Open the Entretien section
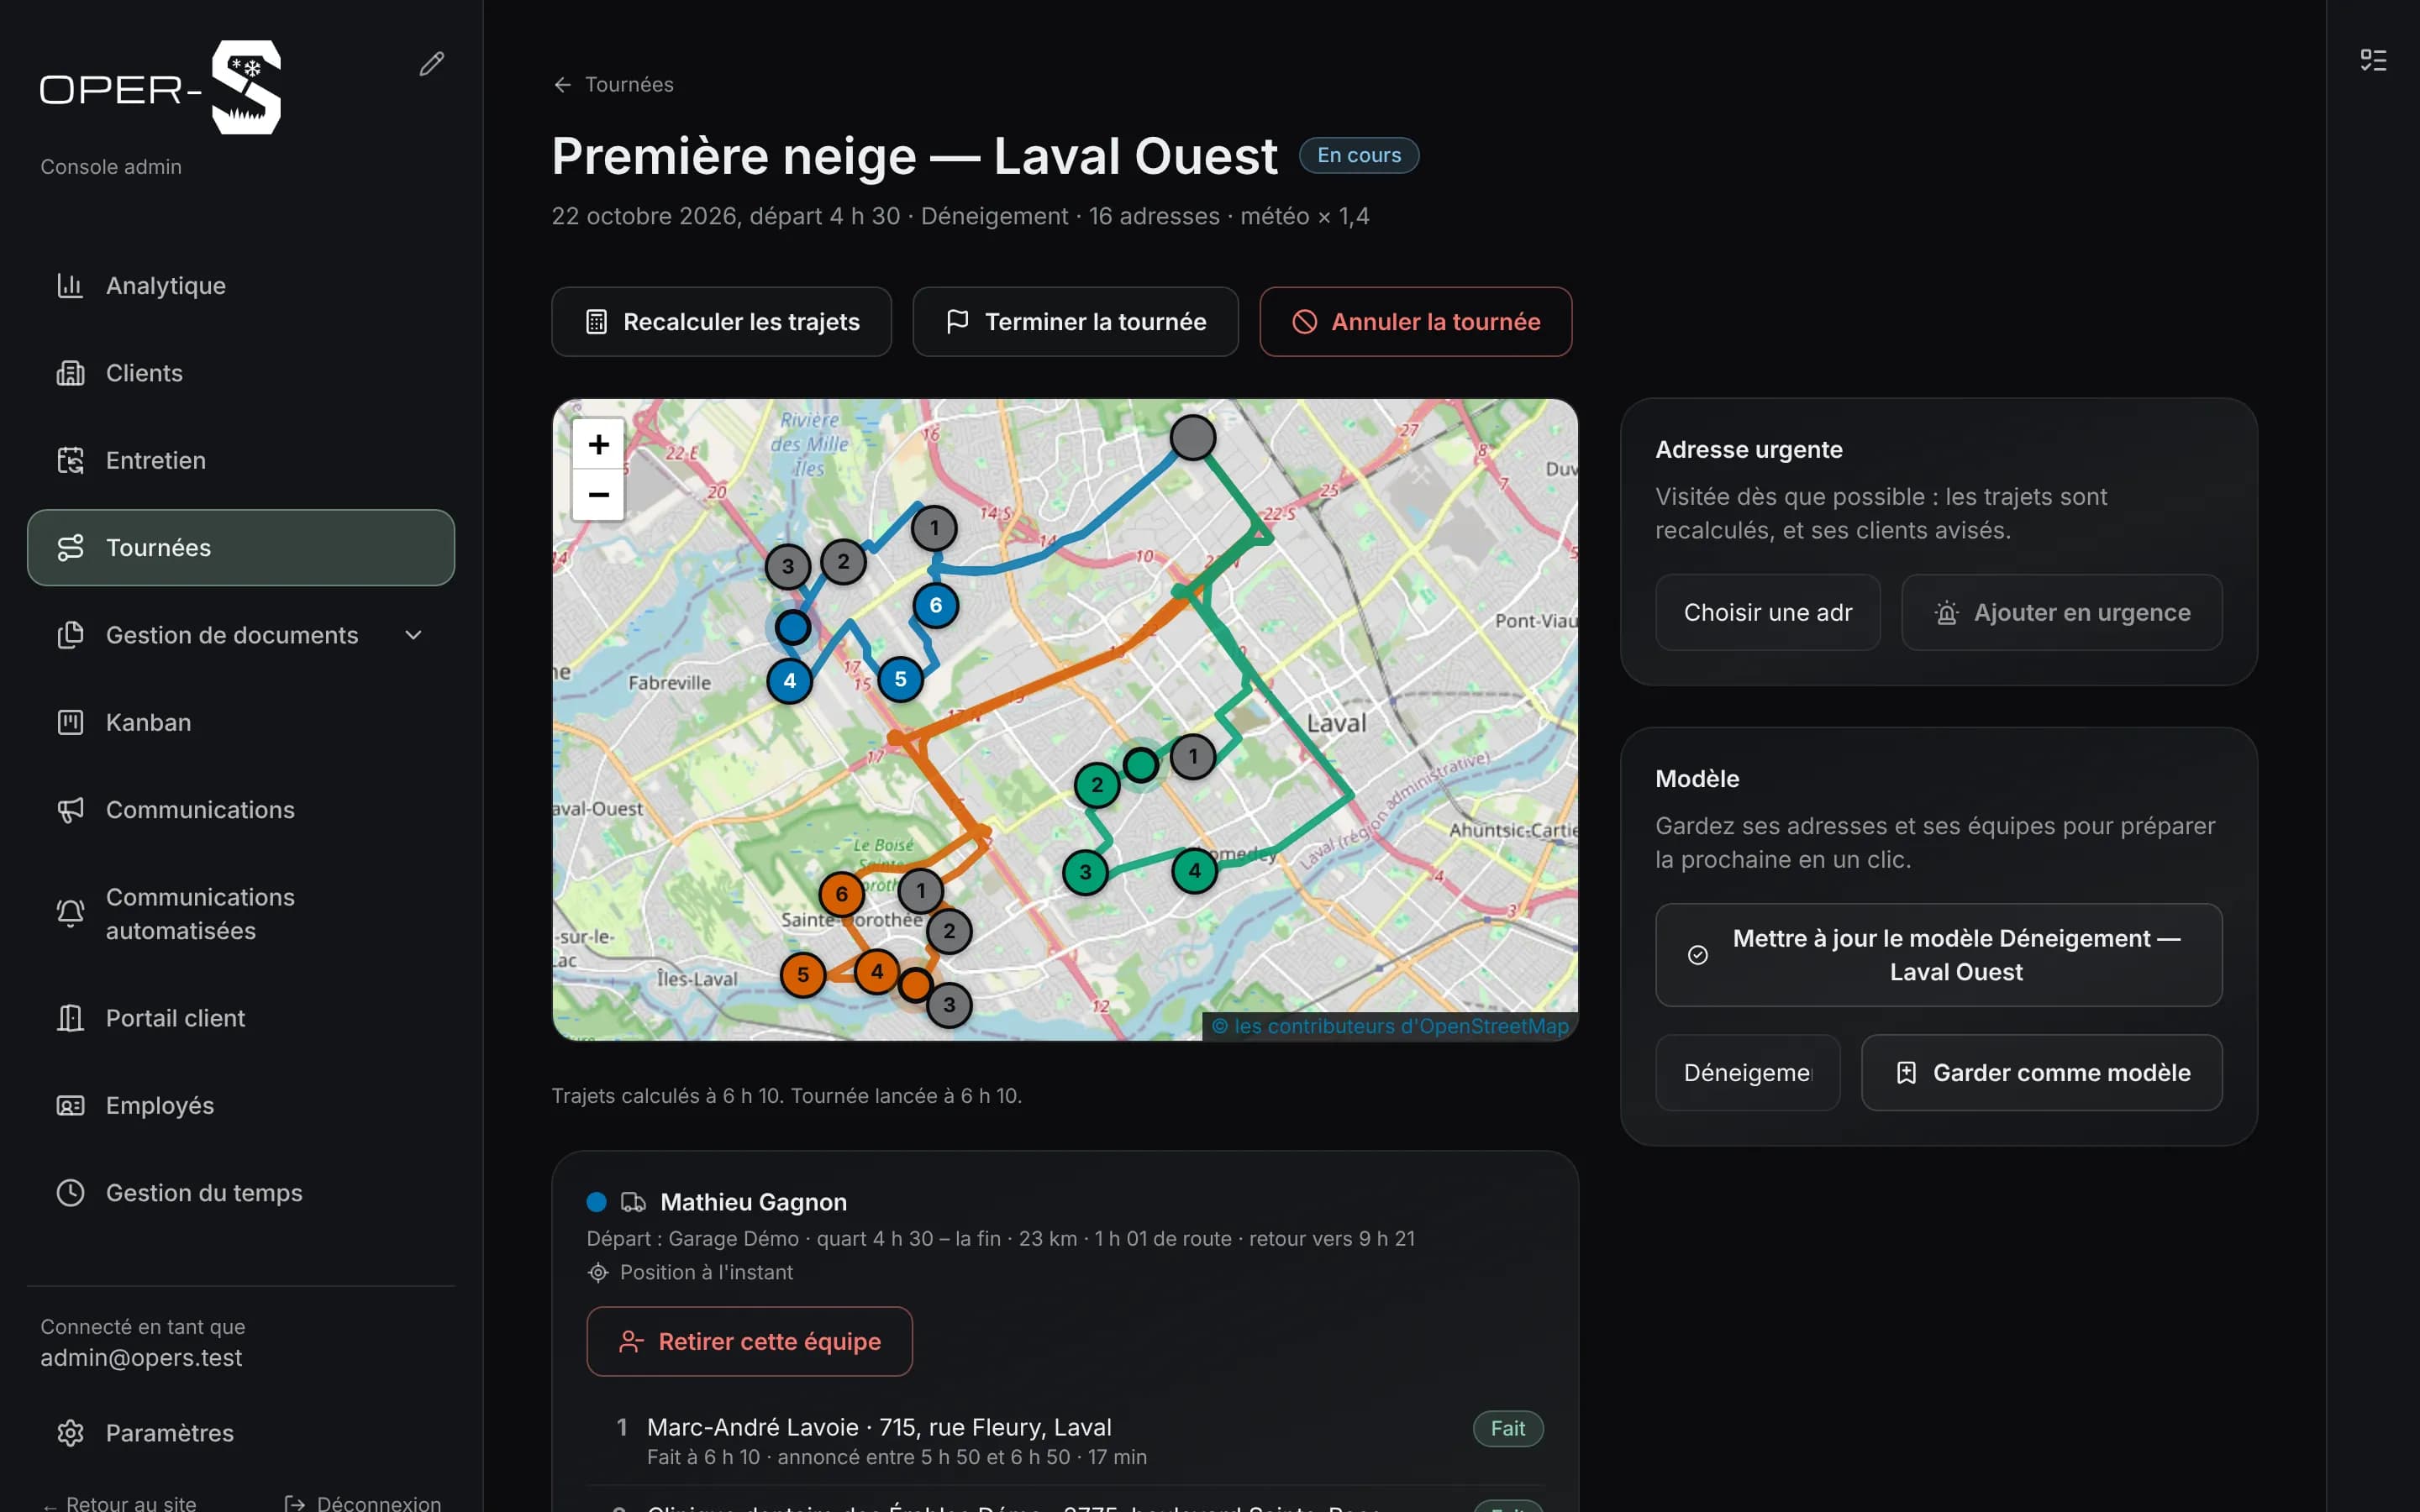Screen dimensions: 2420x1512 click(241, 460)
